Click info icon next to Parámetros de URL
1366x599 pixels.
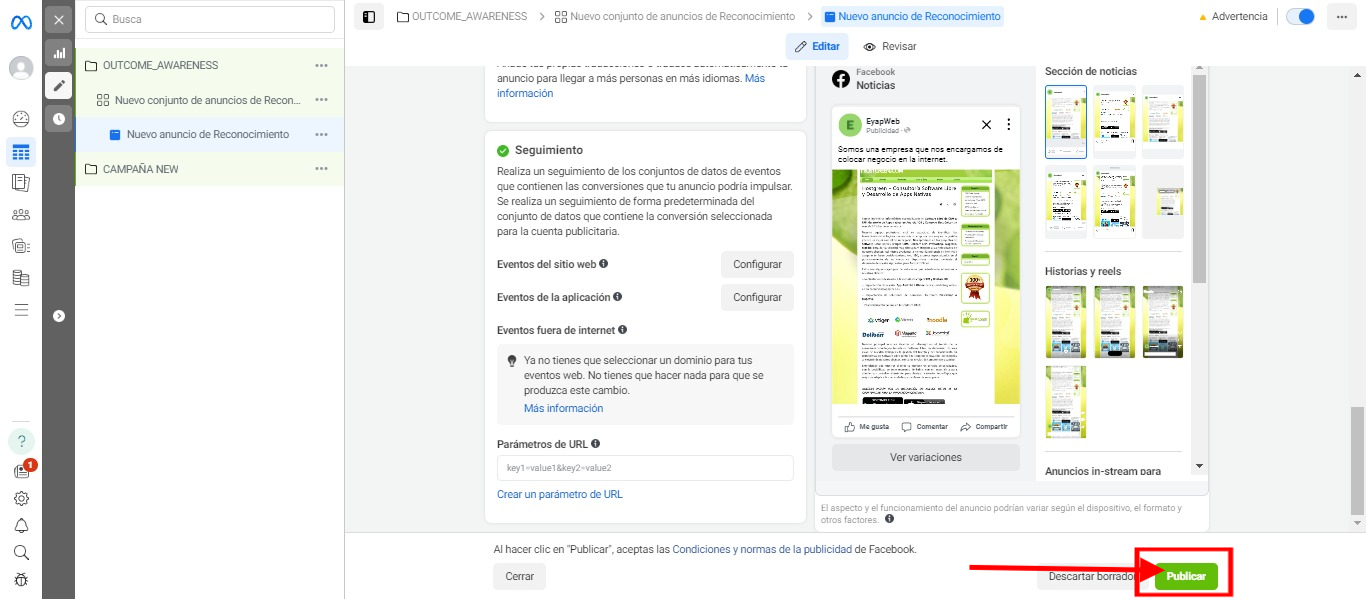(596, 444)
